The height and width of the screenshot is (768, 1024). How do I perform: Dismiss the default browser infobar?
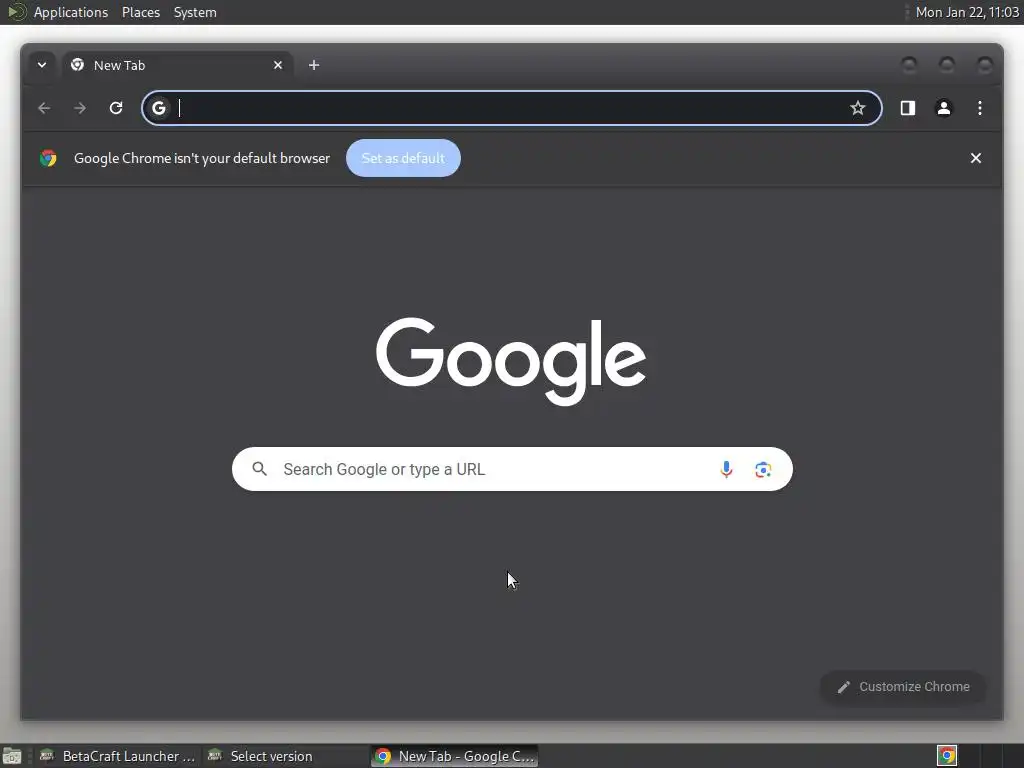(x=976, y=158)
